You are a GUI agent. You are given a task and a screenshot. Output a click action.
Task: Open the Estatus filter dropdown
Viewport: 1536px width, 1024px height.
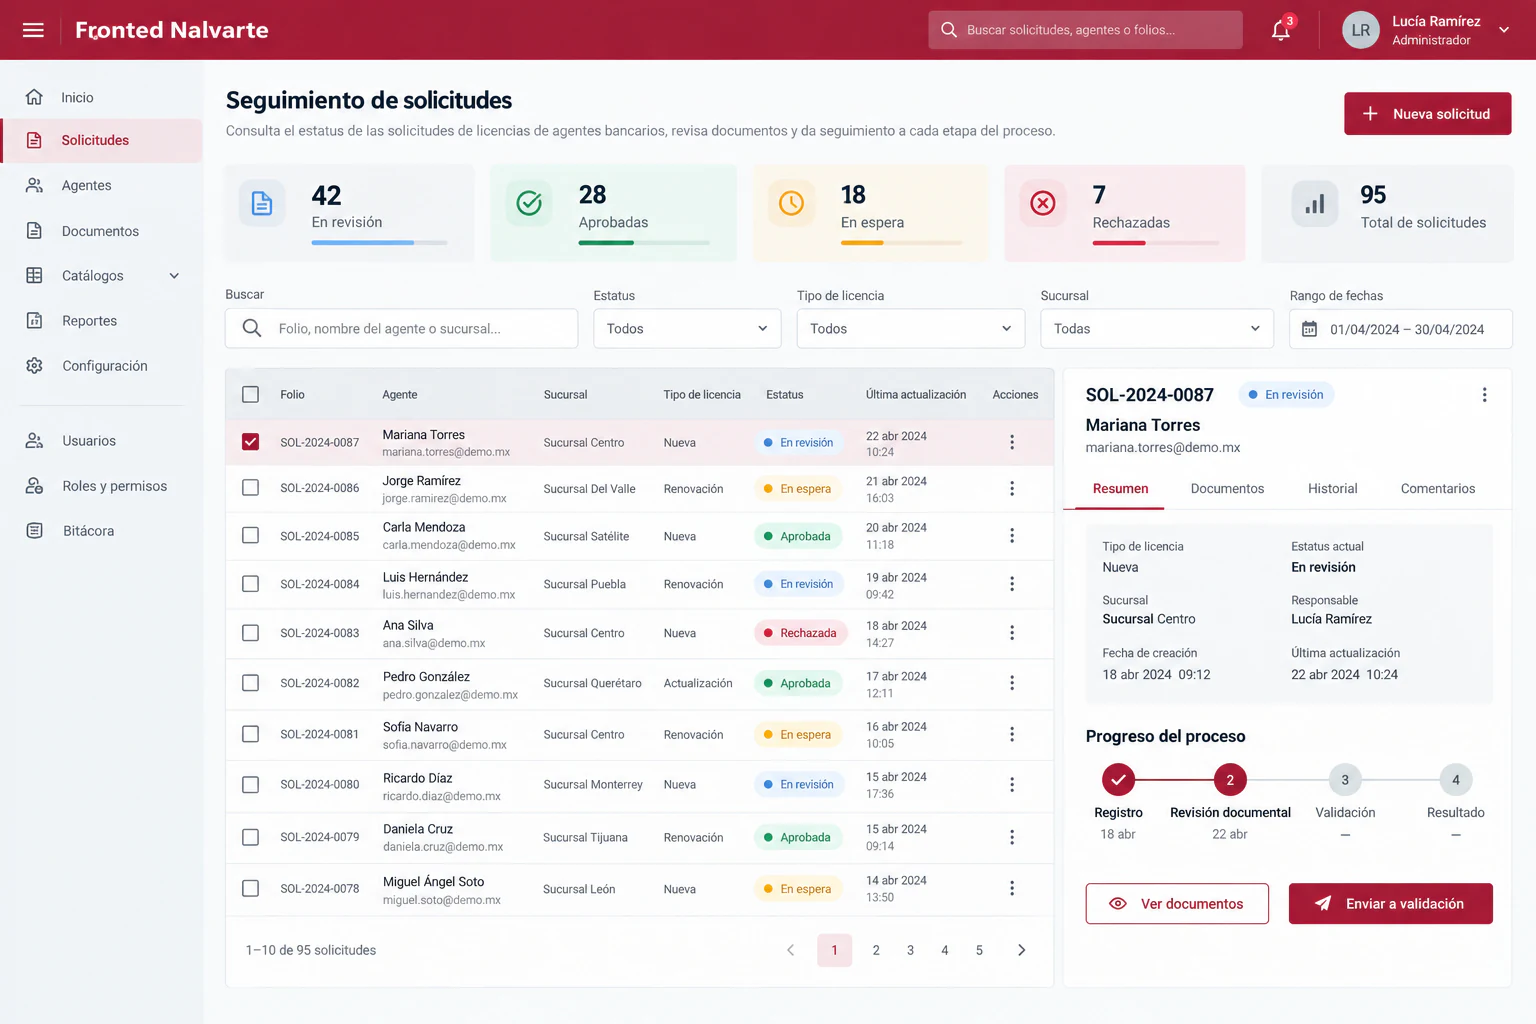[687, 329]
